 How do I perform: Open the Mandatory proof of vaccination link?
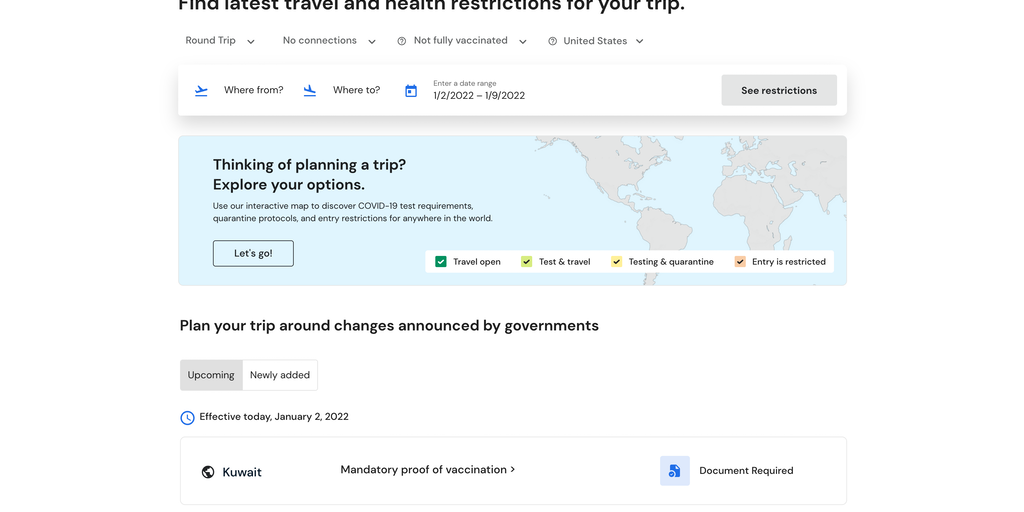(x=427, y=469)
